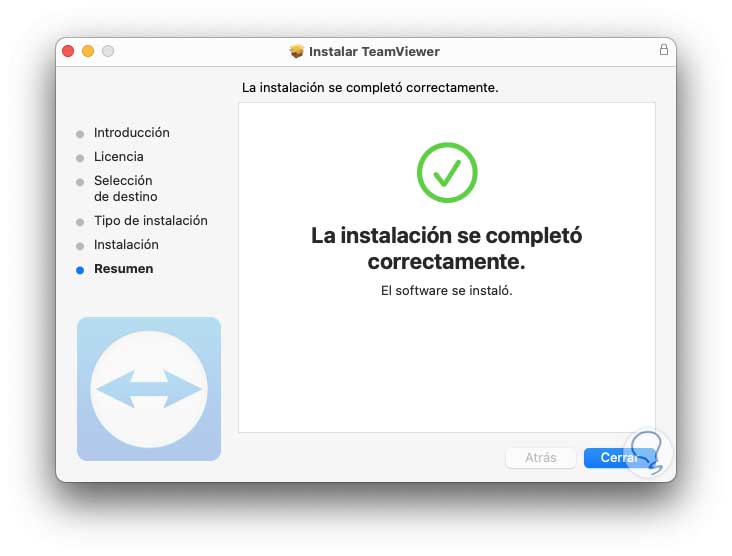This screenshot has width=732, height=556.
Task: Click the package icon beside Instalar TeamViewer
Action: (x=296, y=51)
